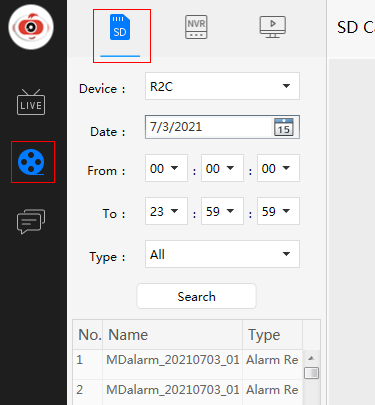Switch to the NVR playback tab
The height and width of the screenshot is (405, 375).
[196, 27]
